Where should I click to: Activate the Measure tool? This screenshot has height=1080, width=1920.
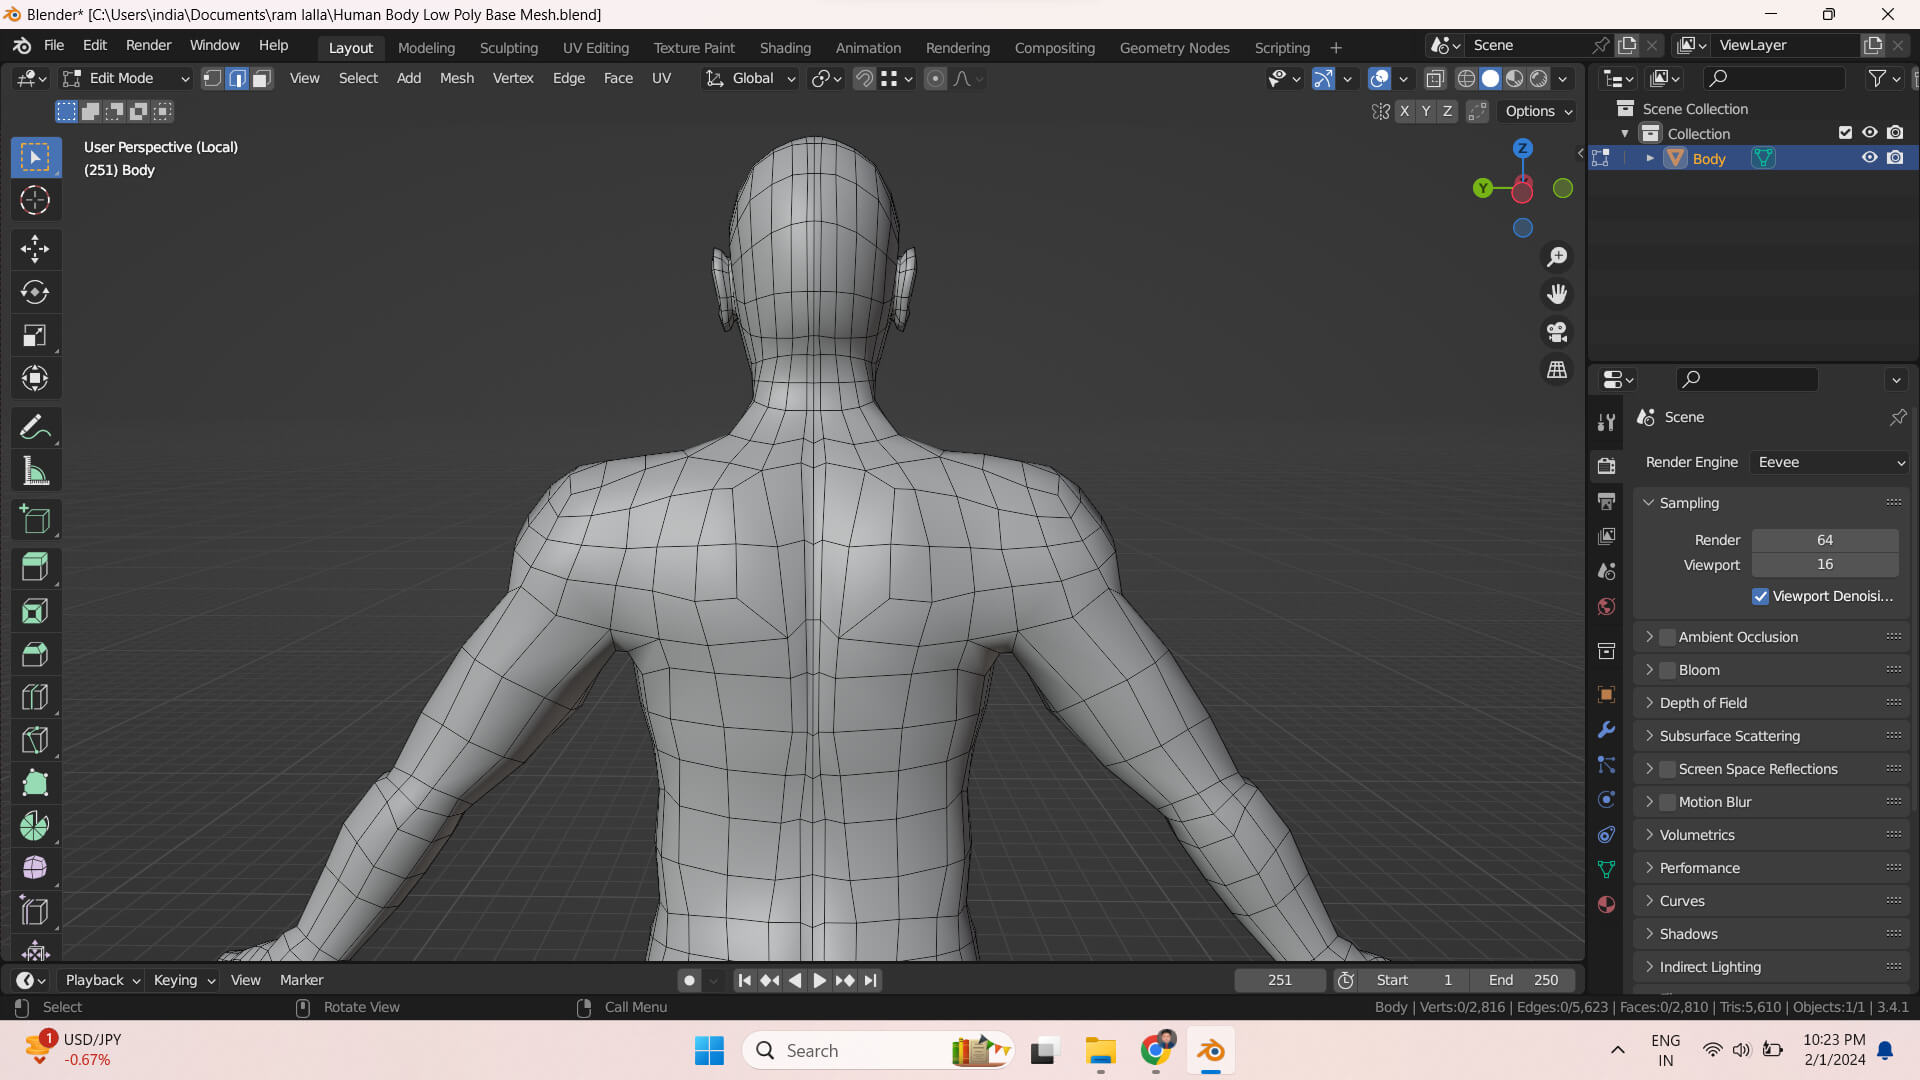pos(35,472)
